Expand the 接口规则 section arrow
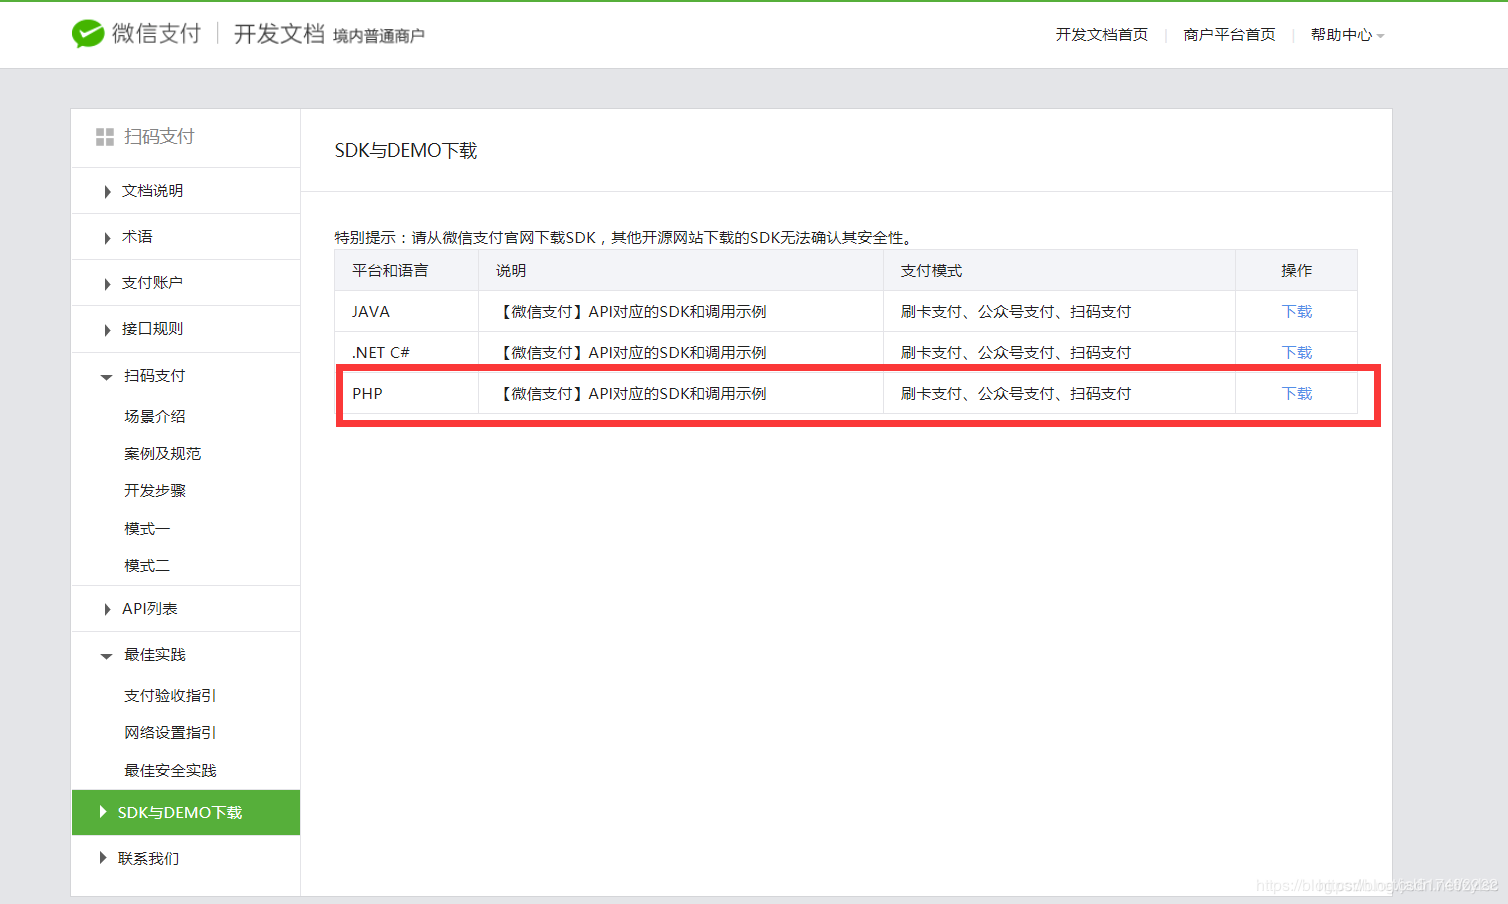 coord(107,330)
